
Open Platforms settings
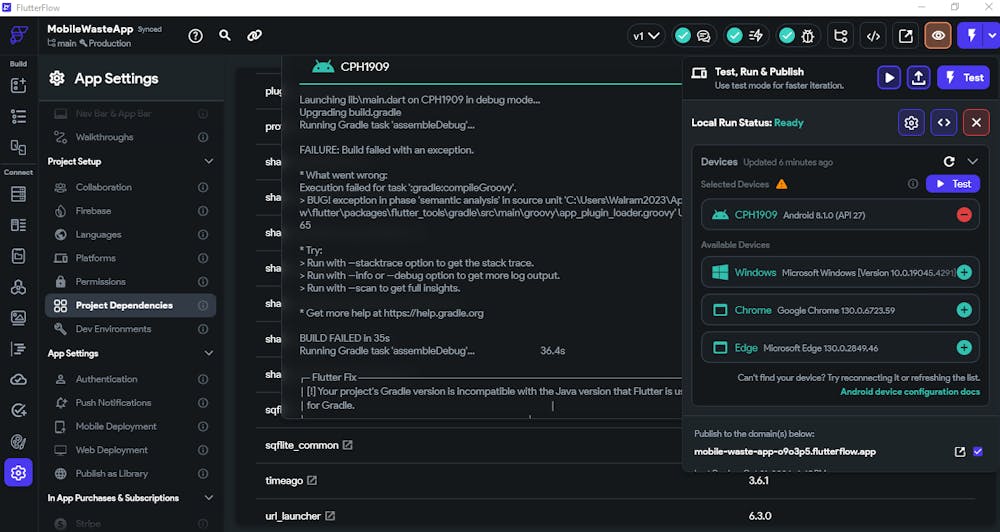pos(130,258)
